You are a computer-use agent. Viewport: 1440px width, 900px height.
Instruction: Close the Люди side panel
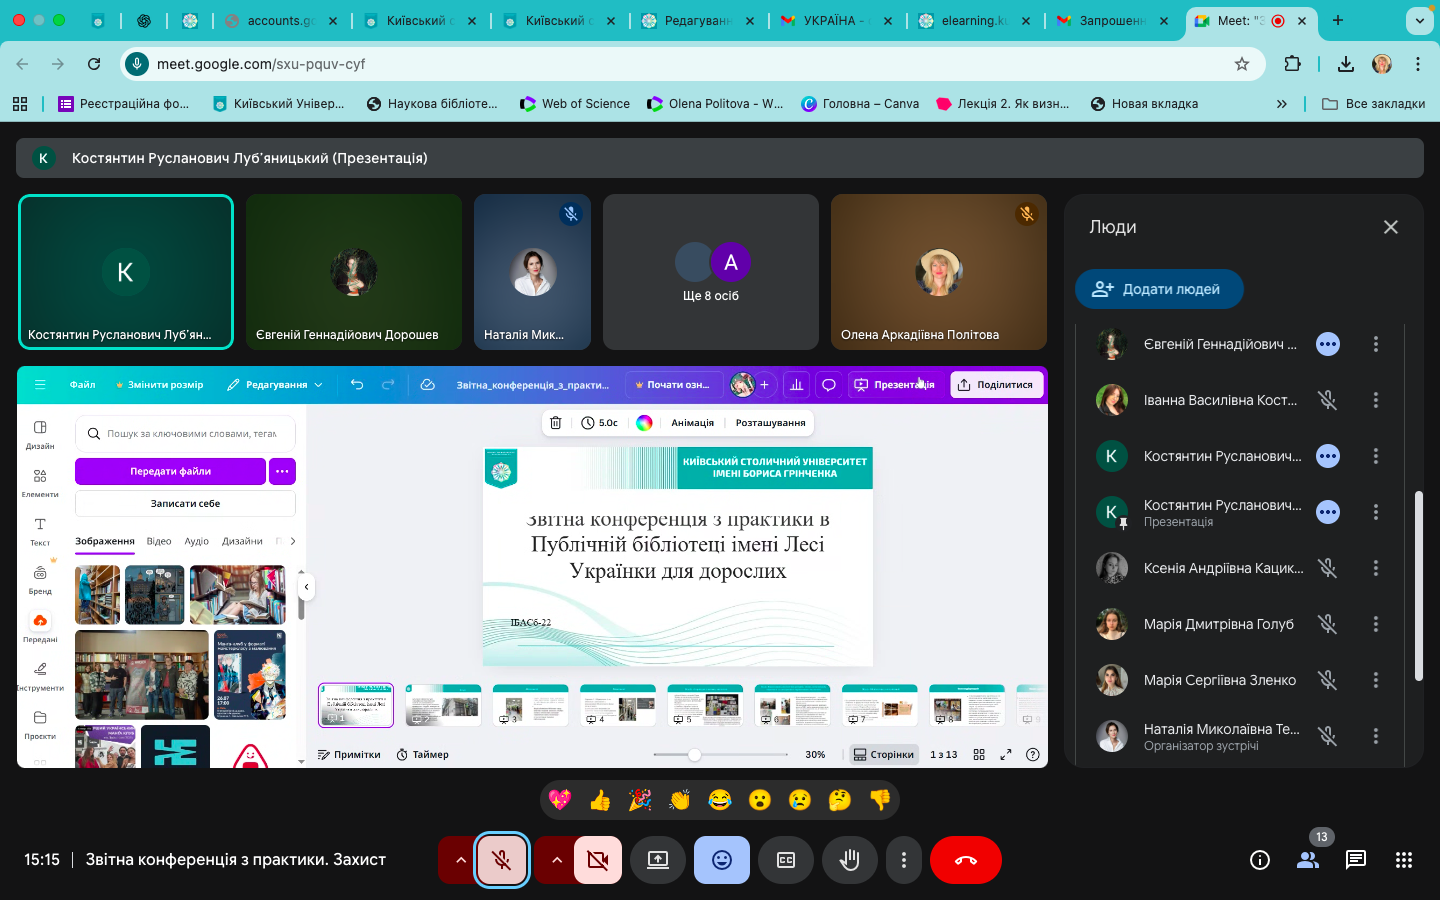pyautogui.click(x=1390, y=227)
